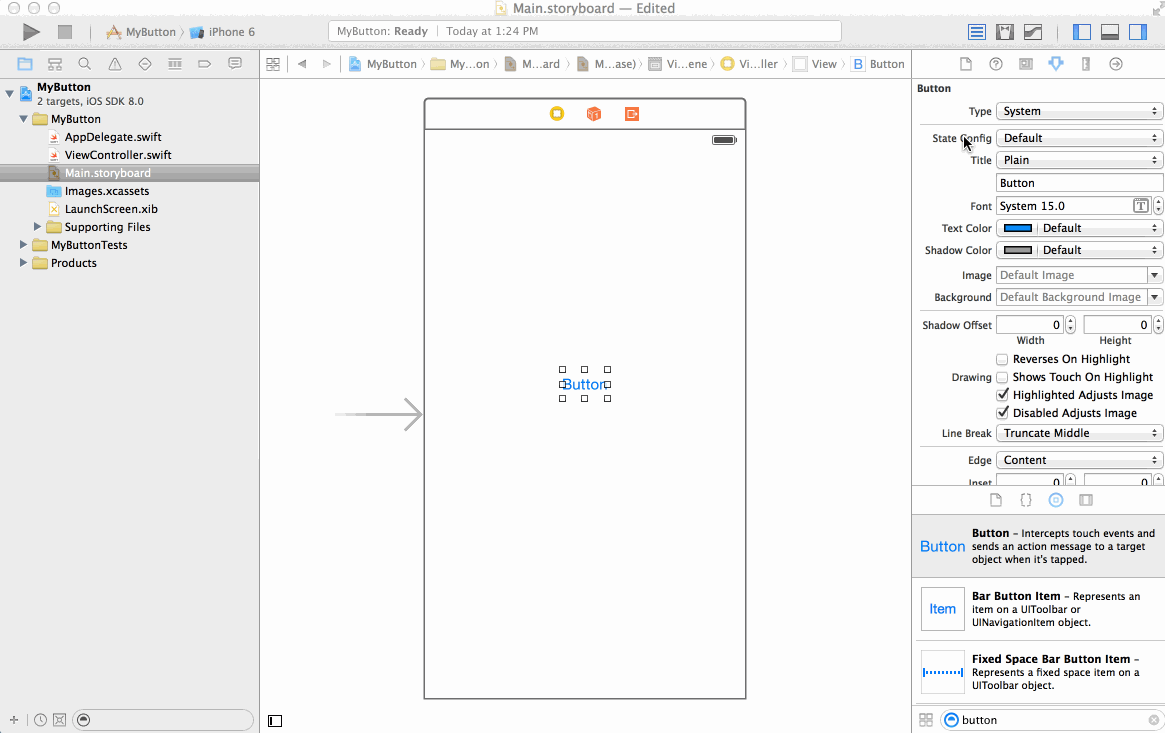Show the Code Snippet library

[x=1026, y=500]
